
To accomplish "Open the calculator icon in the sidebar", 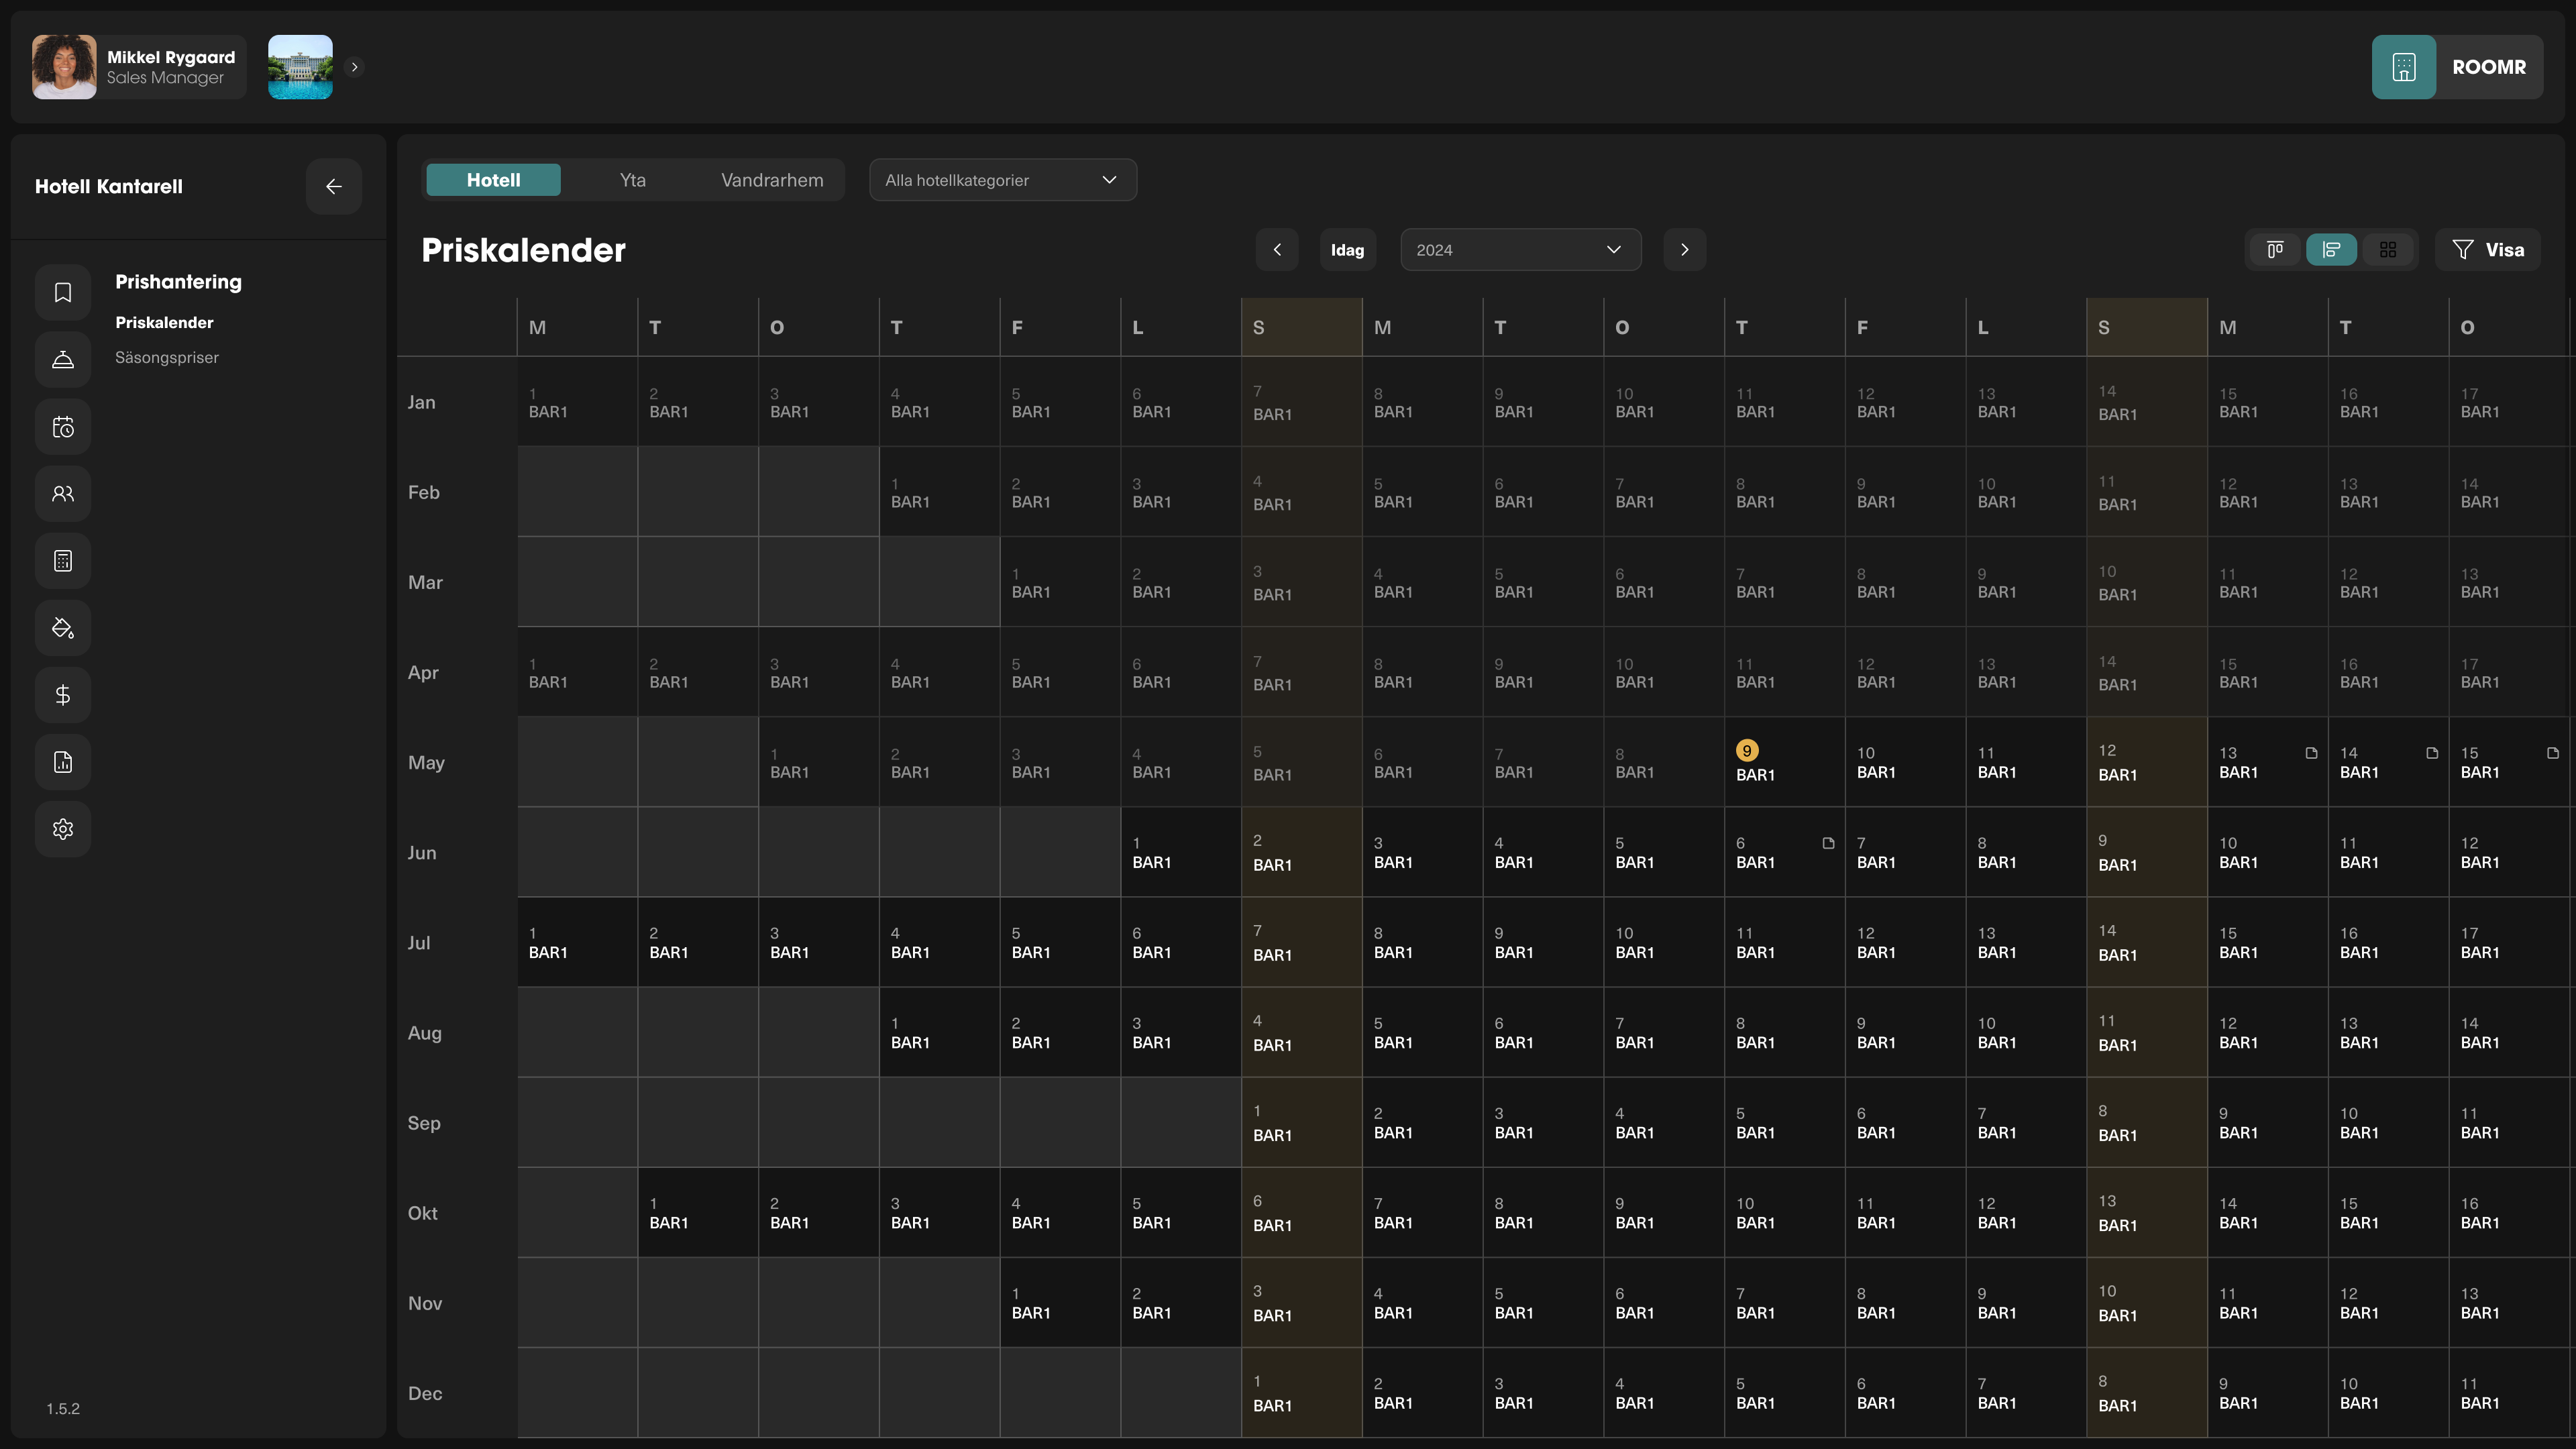I will click(62, 560).
